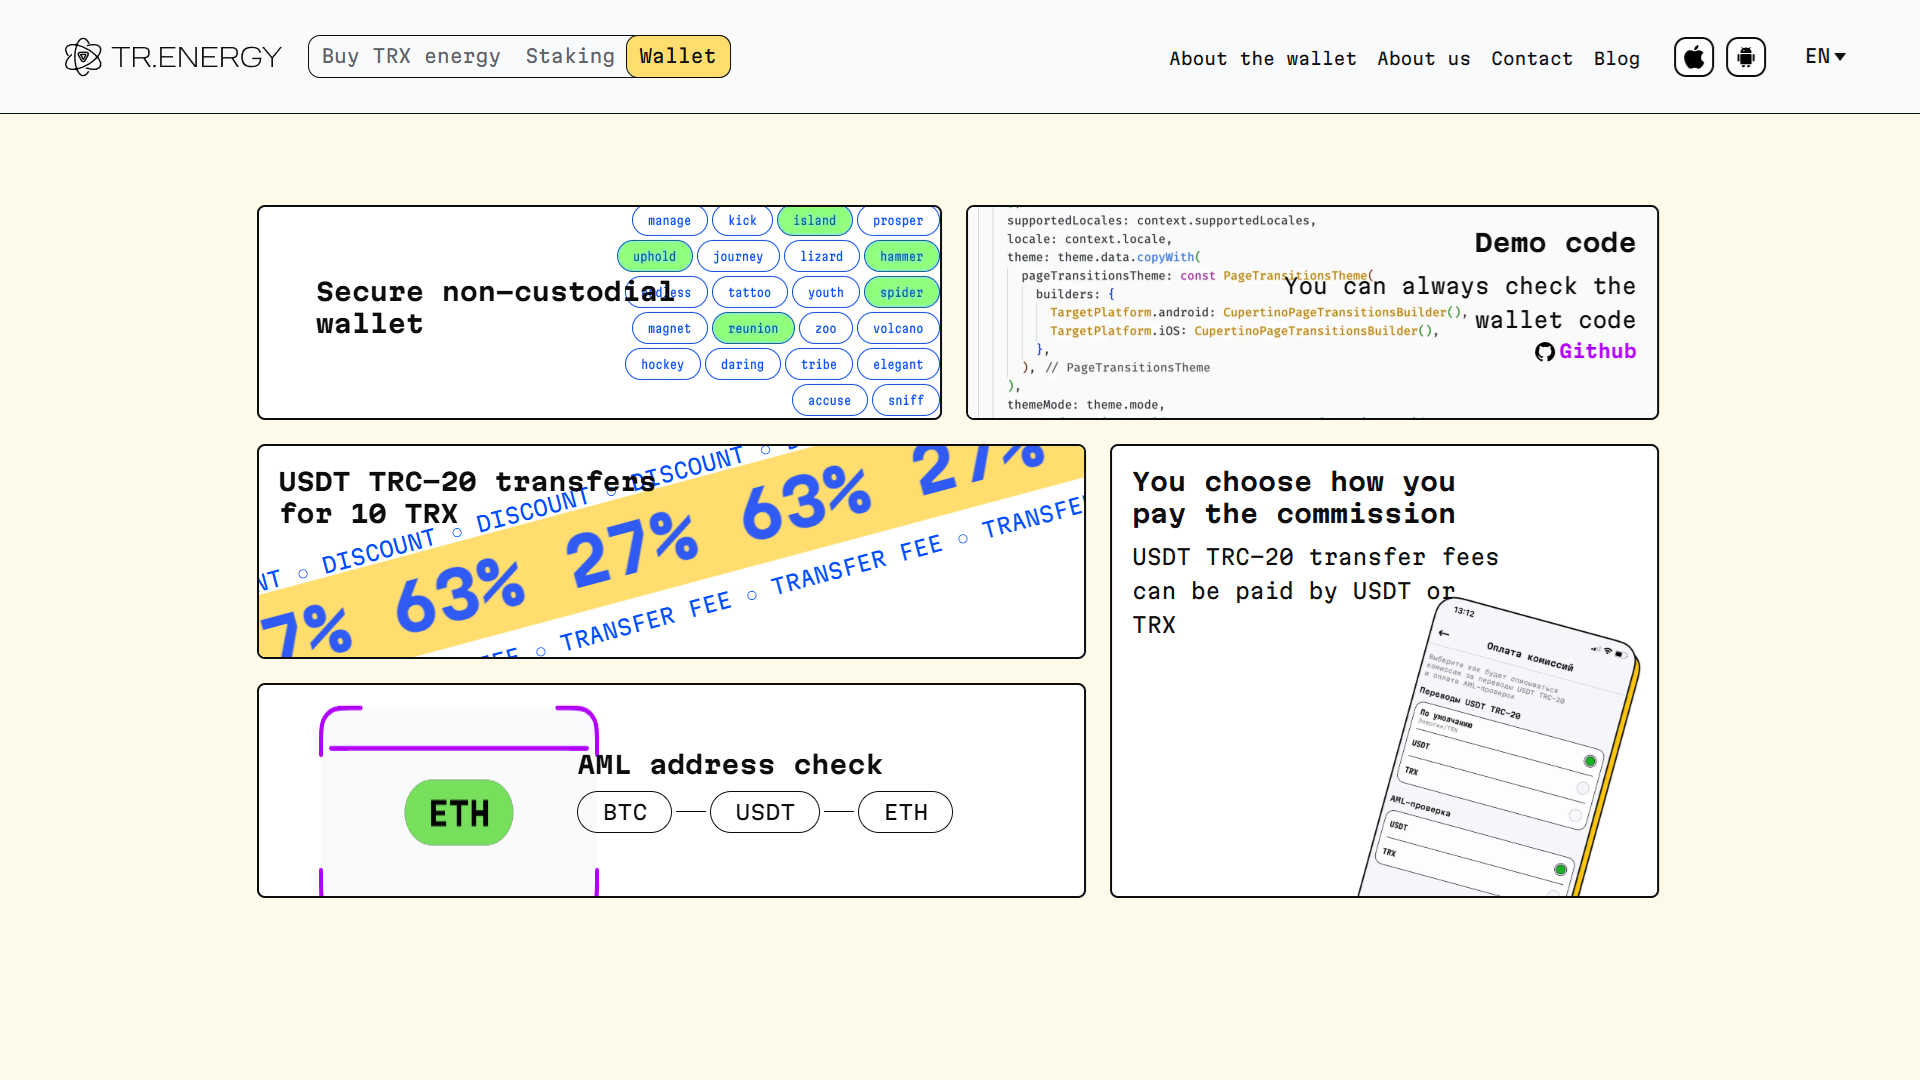Open the About the wallet link
Viewport: 1920px width, 1080px height.
pyautogui.click(x=1263, y=59)
